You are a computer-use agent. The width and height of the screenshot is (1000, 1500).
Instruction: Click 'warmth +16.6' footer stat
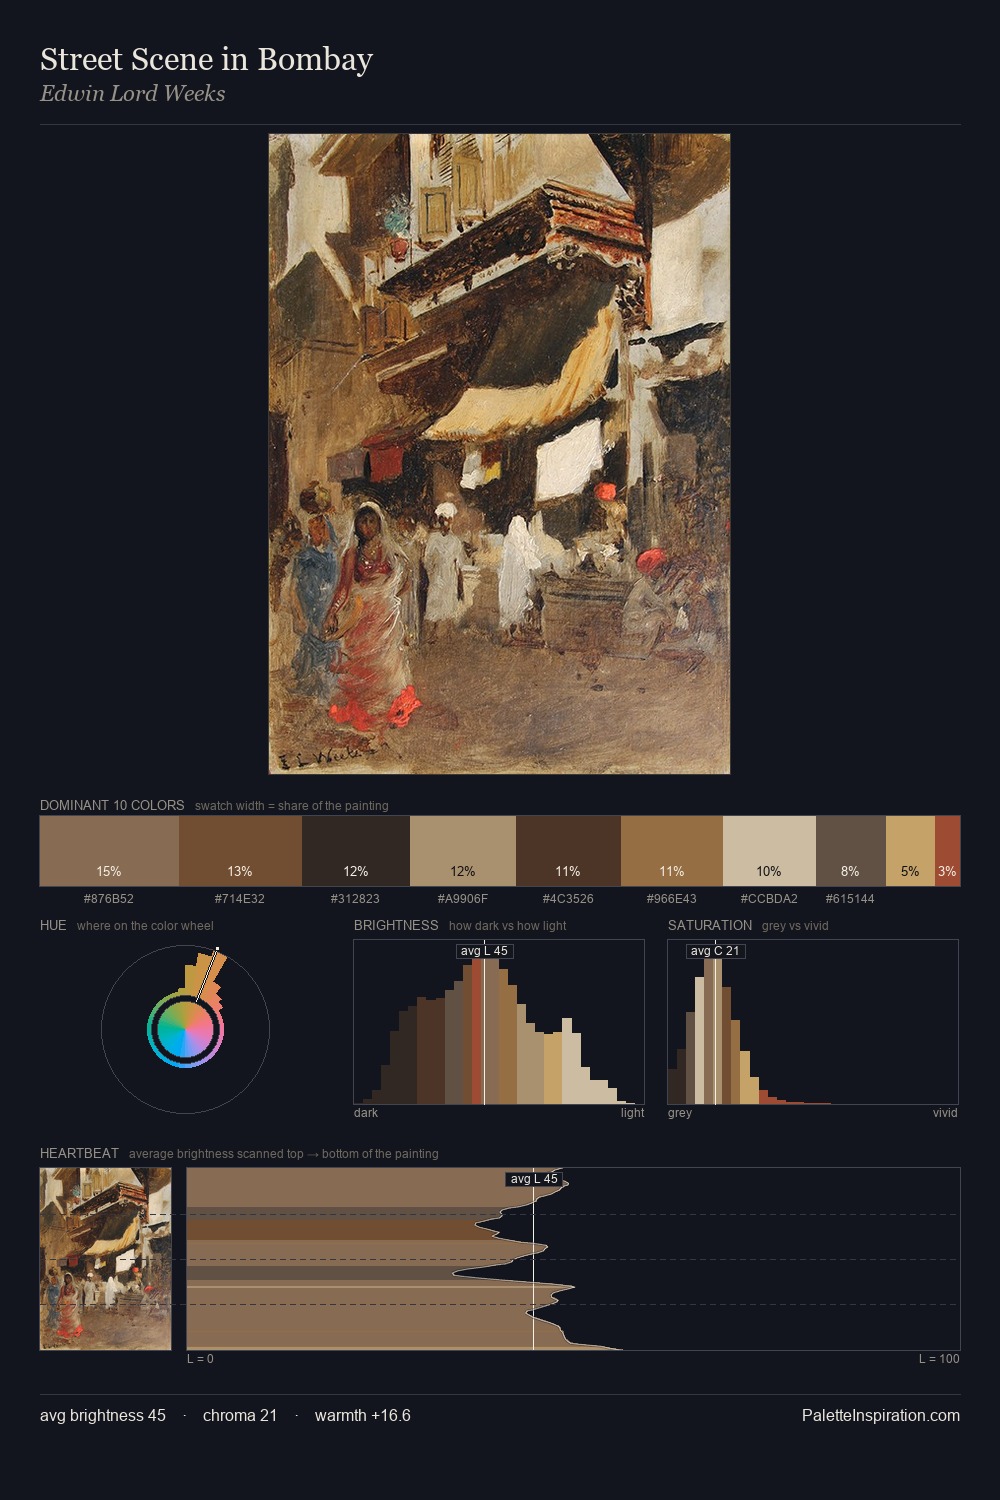coord(363,1415)
